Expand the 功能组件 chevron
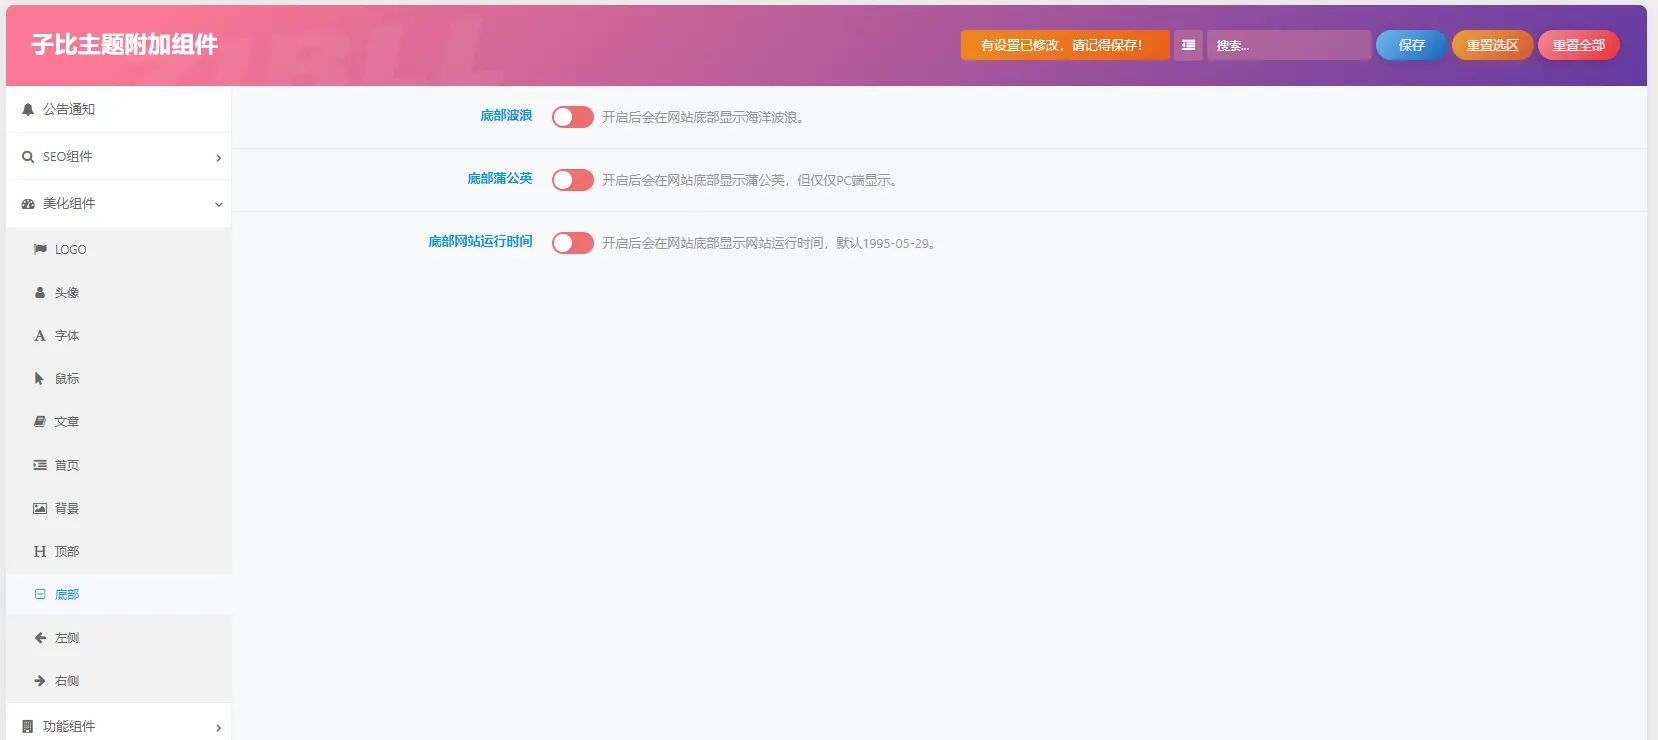The image size is (1658, 740). point(218,728)
